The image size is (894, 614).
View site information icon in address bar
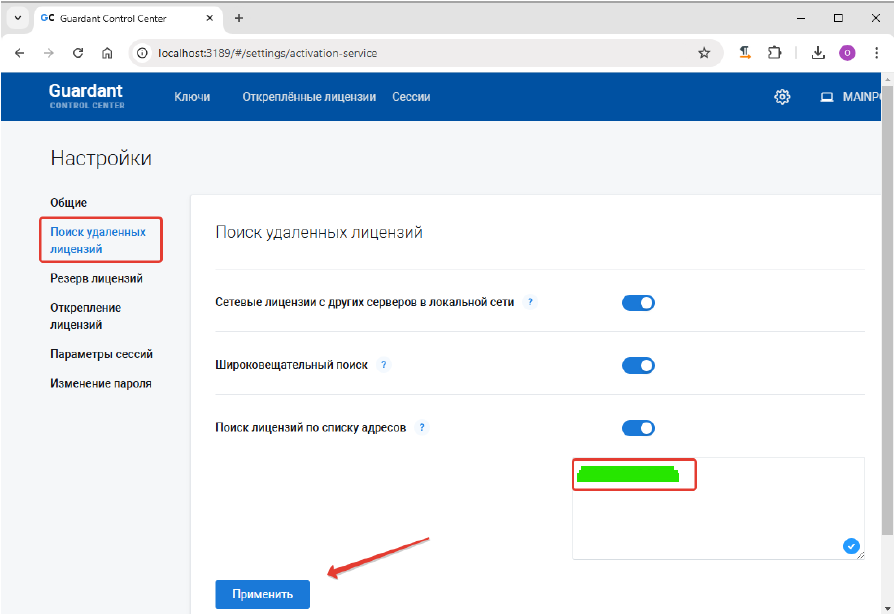coord(142,53)
